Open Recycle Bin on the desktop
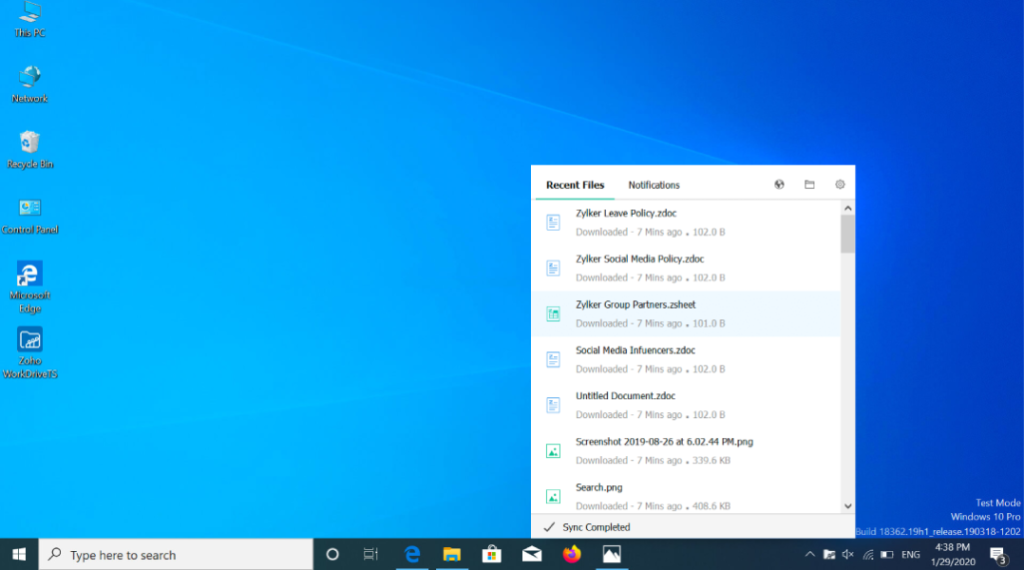Image resolution: width=1024 pixels, height=570 pixels. tap(30, 143)
